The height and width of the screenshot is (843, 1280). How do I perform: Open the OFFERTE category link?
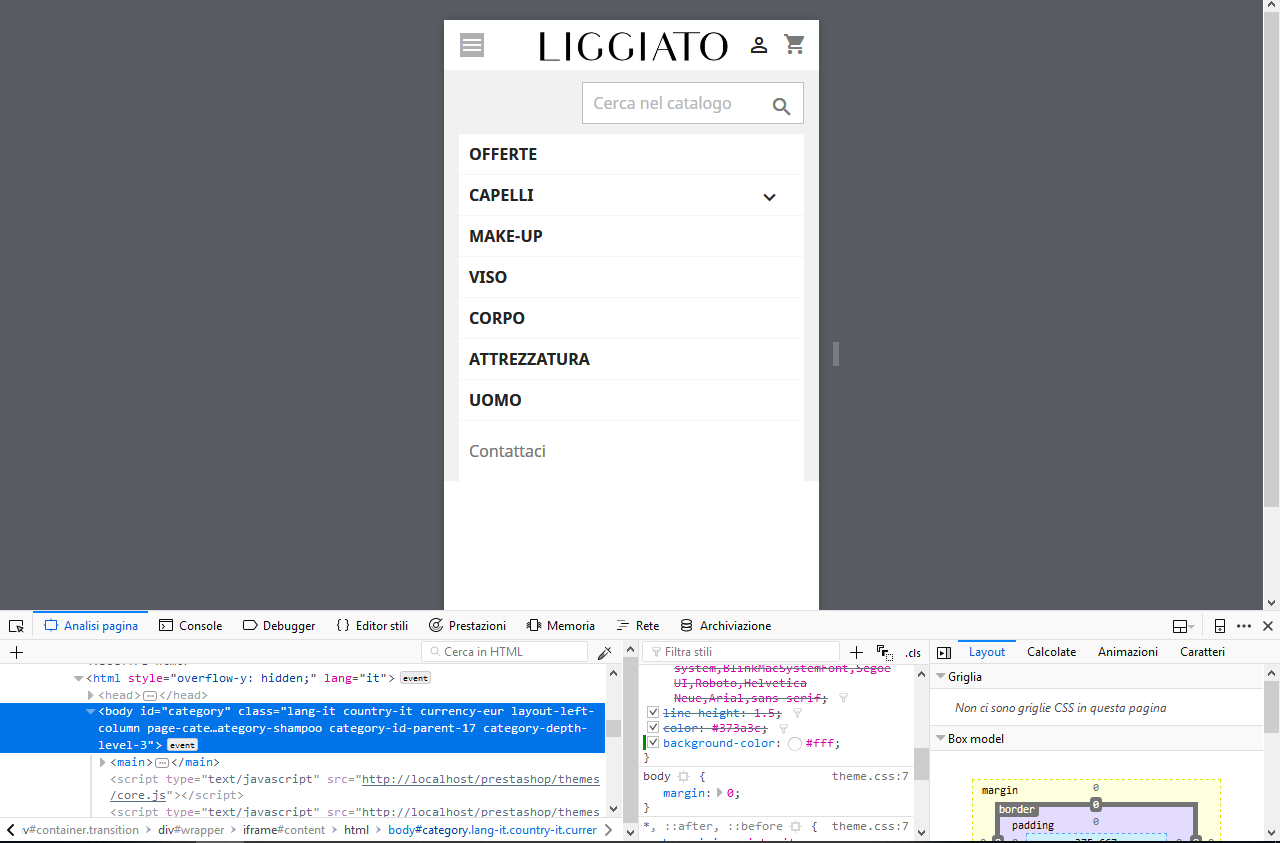(503, 154)
